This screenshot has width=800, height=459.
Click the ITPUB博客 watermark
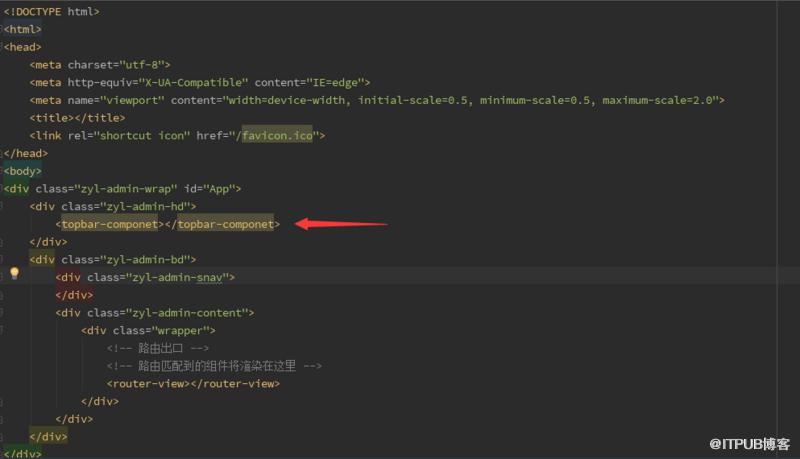pyautogui.click(x=749, y=444)
